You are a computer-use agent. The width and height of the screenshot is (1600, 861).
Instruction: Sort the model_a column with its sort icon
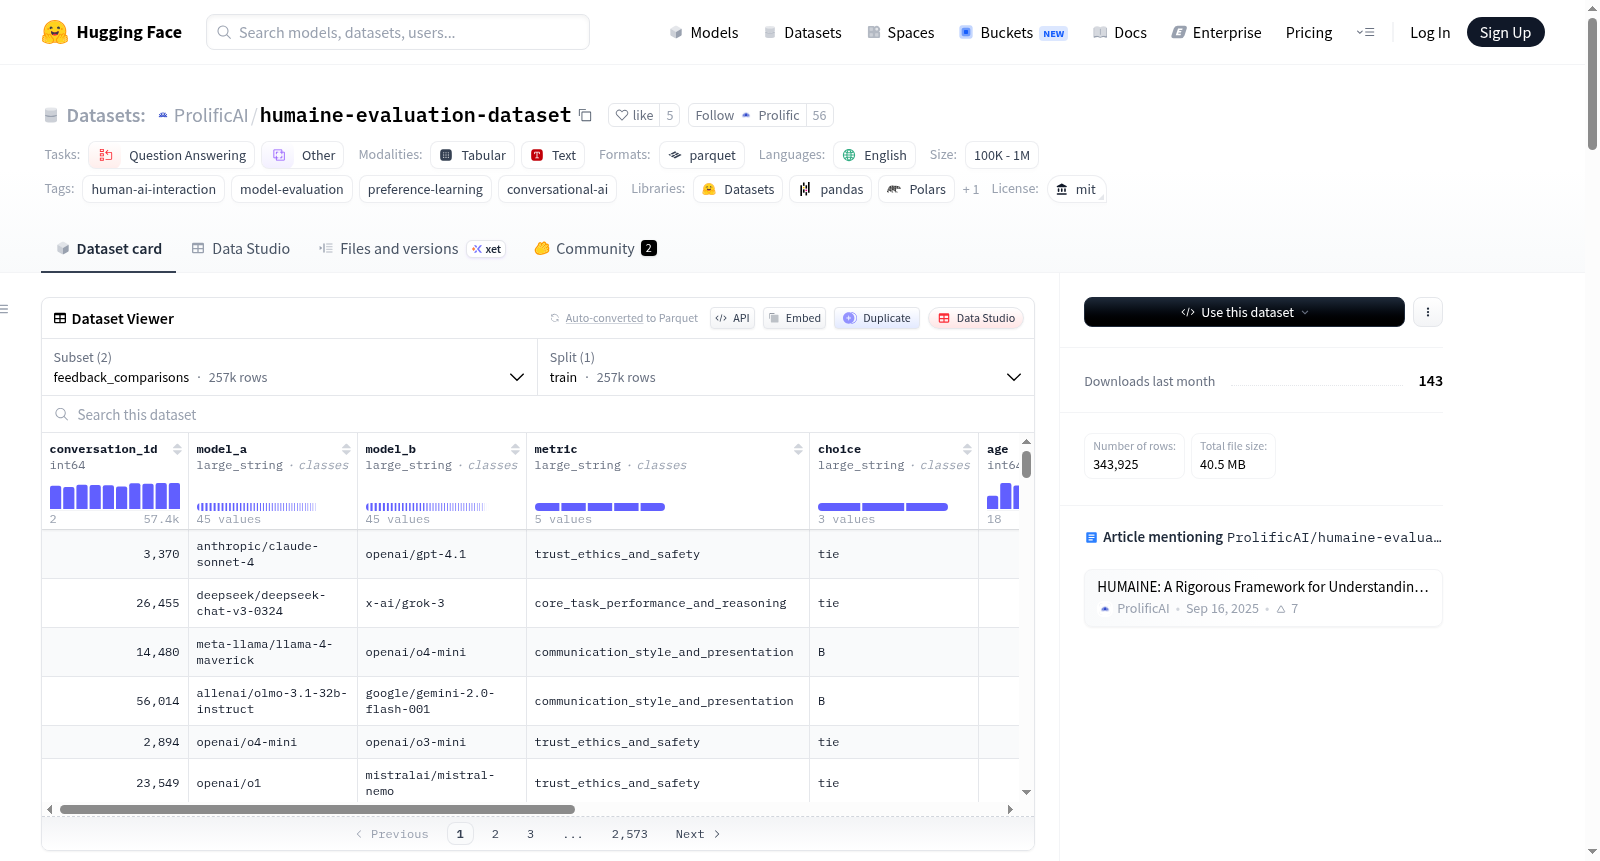(x=346, y=449)
